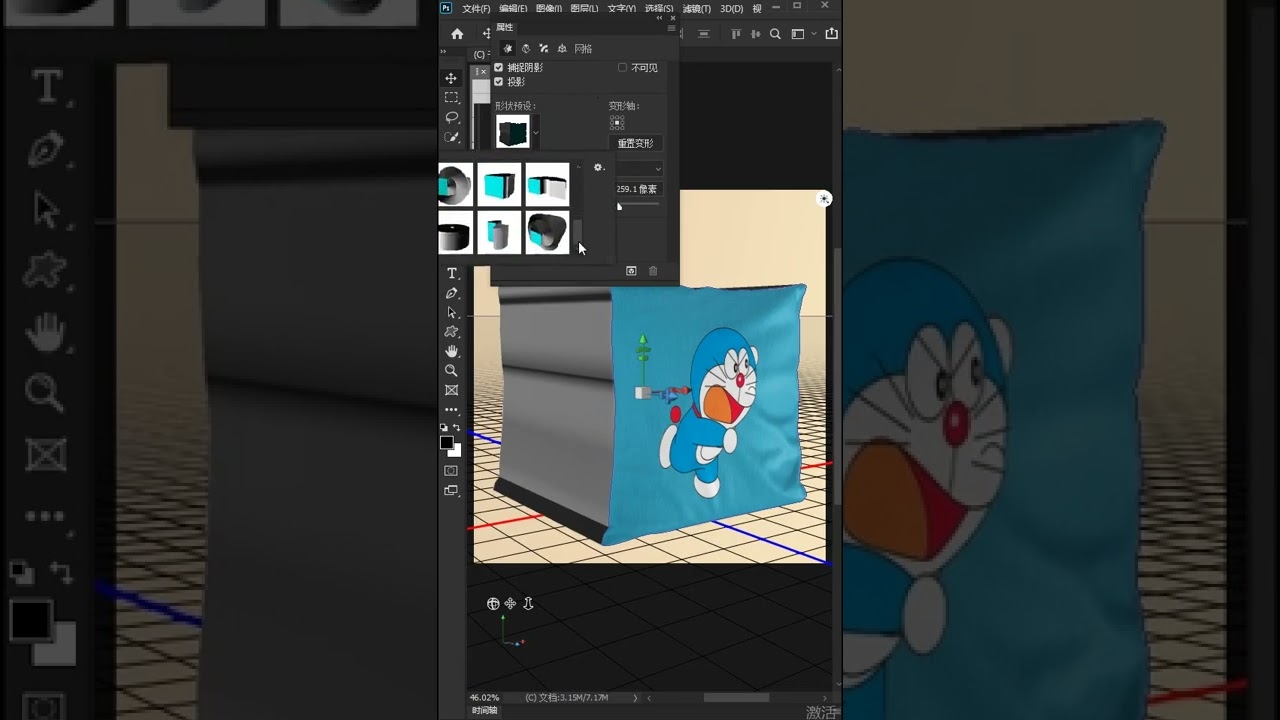Open the 编辑(E) menu

[x=513, y=8]
